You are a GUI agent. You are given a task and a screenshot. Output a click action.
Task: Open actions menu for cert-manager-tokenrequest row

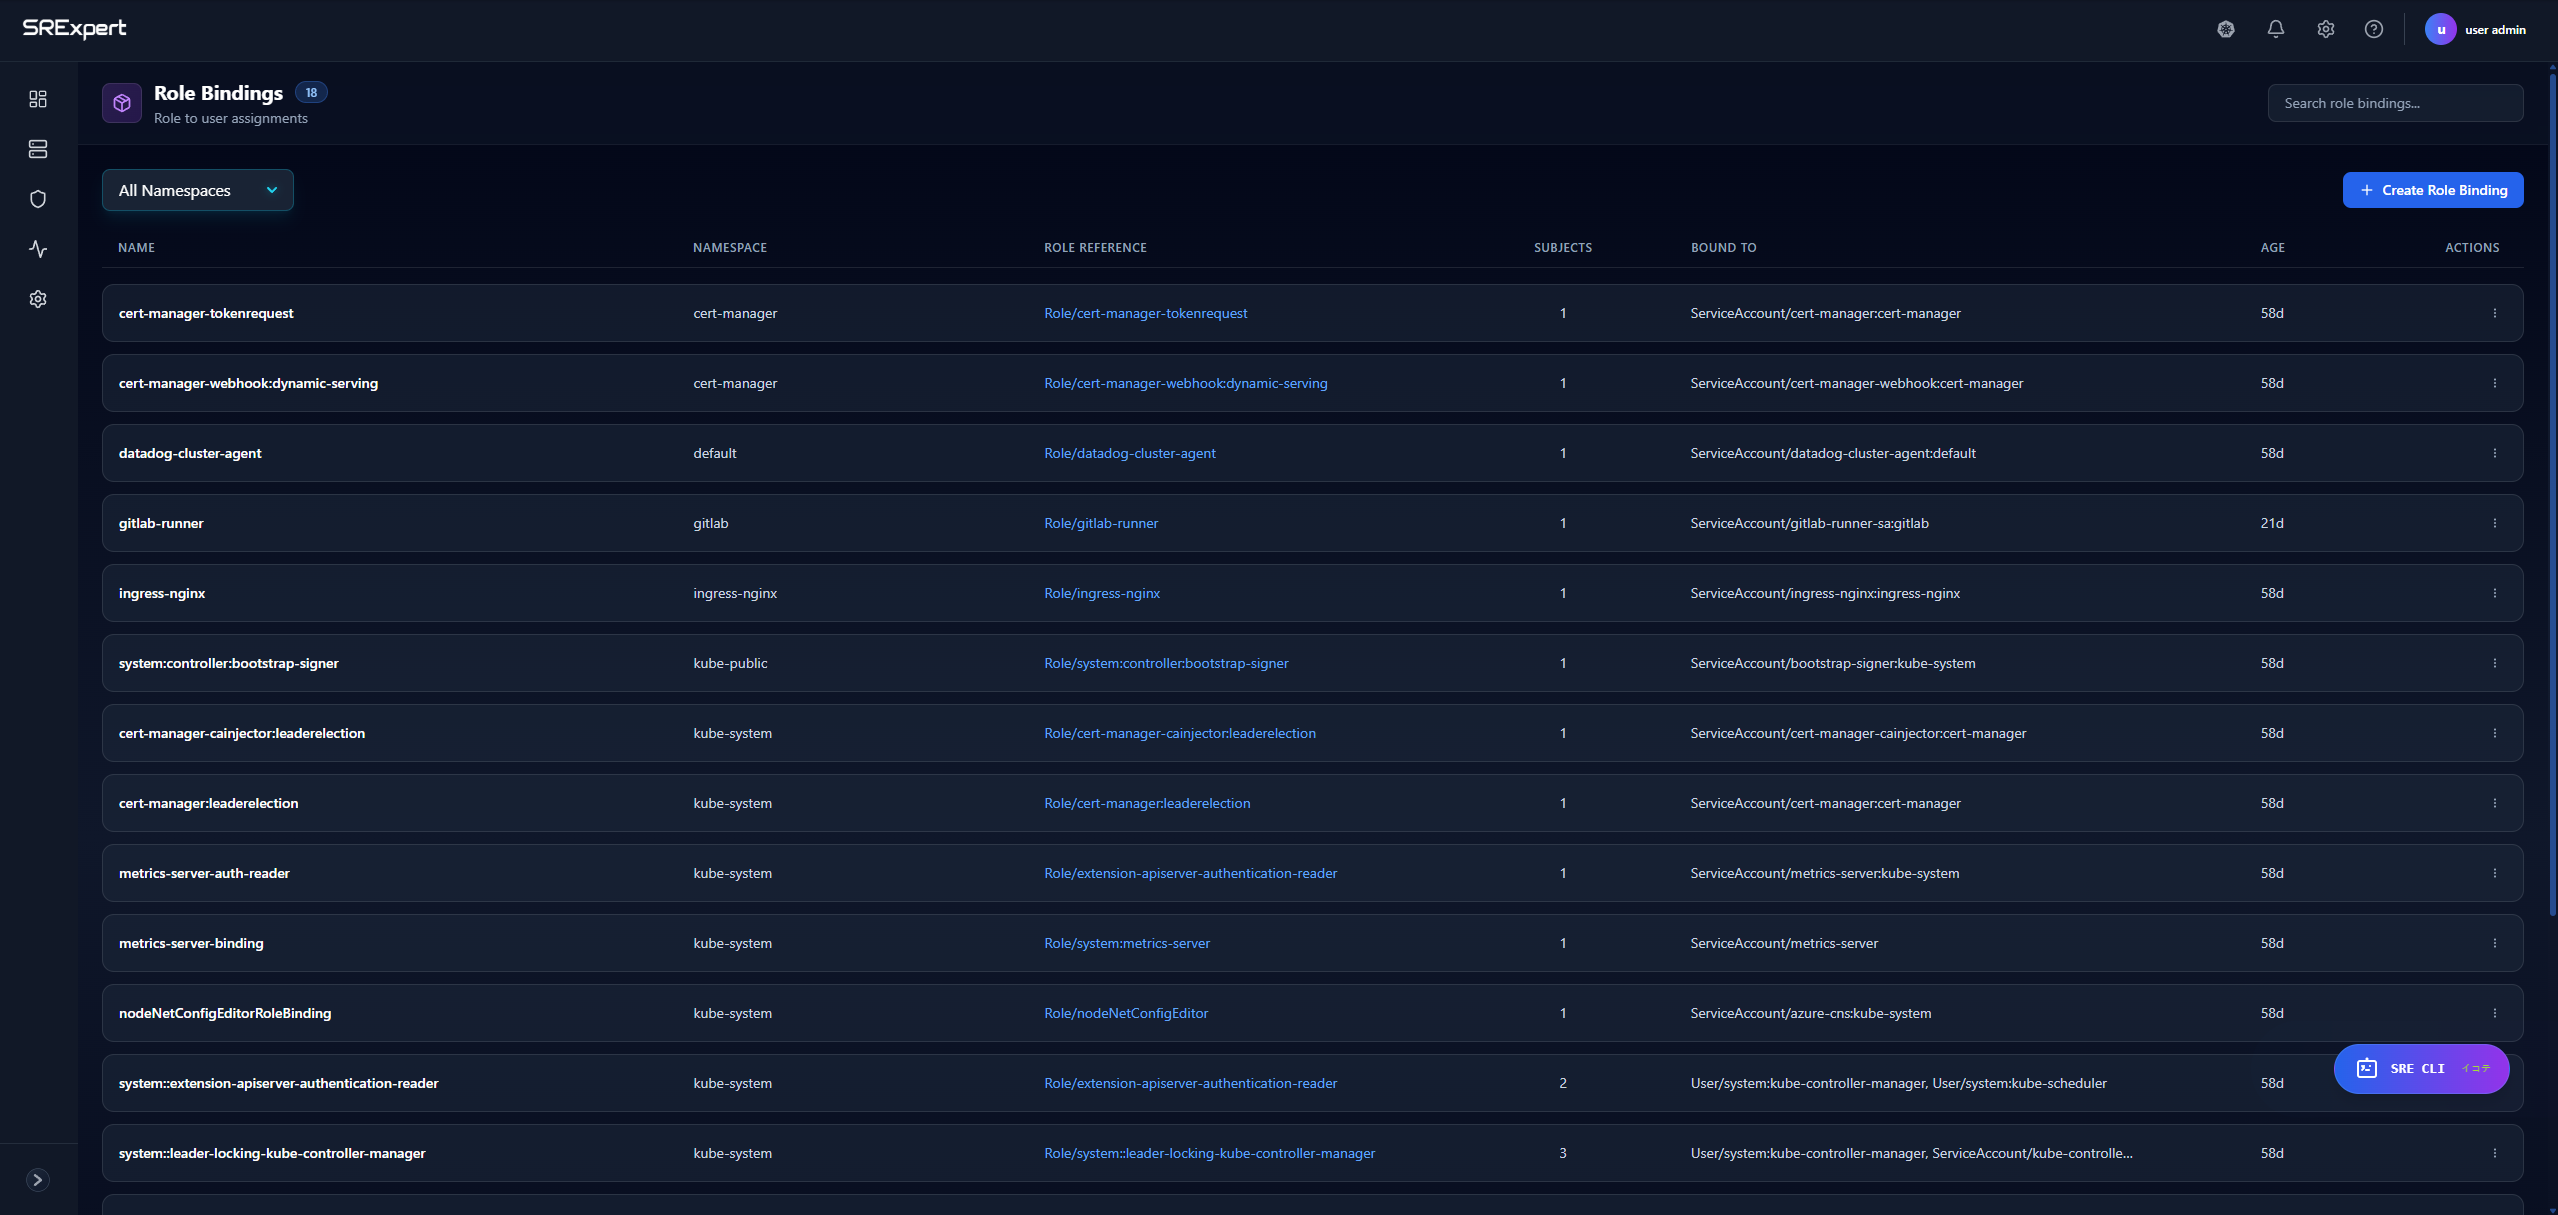click(2495, 313)
